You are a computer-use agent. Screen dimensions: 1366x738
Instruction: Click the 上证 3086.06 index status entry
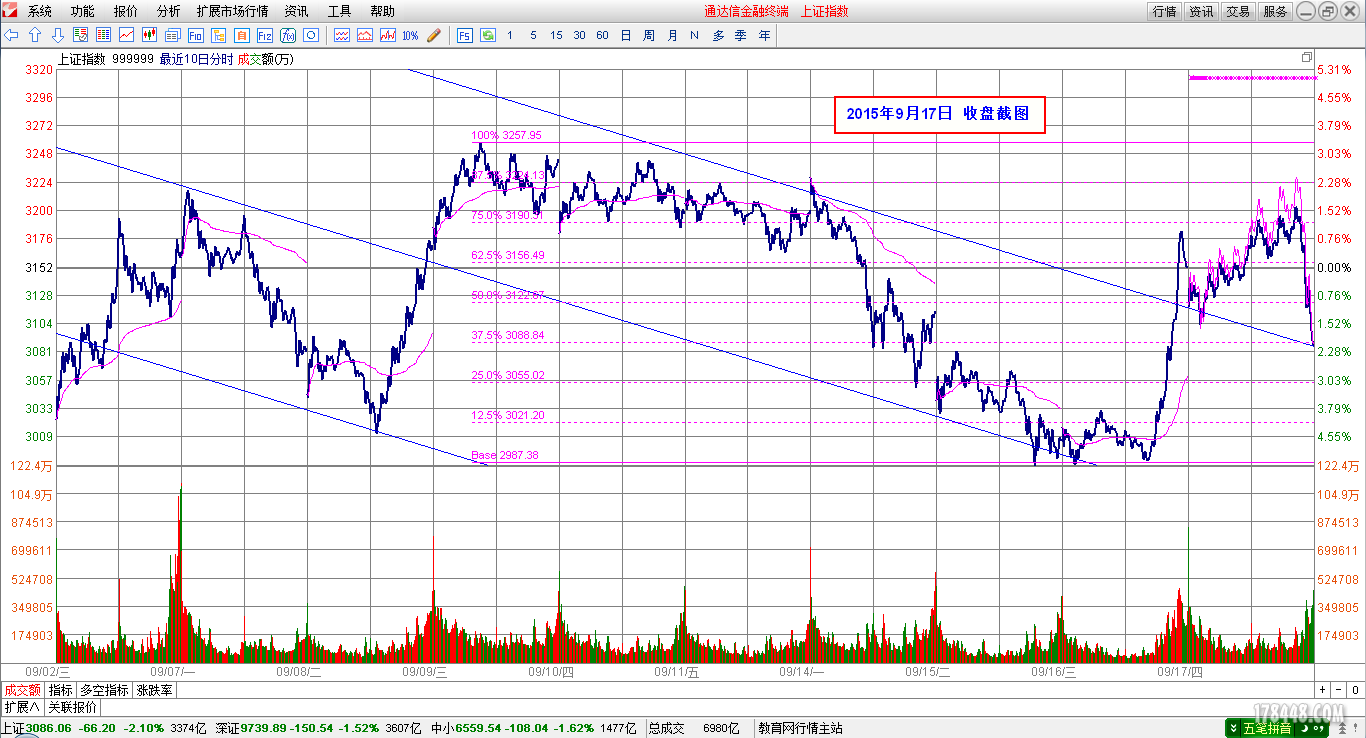click(102, 728)
